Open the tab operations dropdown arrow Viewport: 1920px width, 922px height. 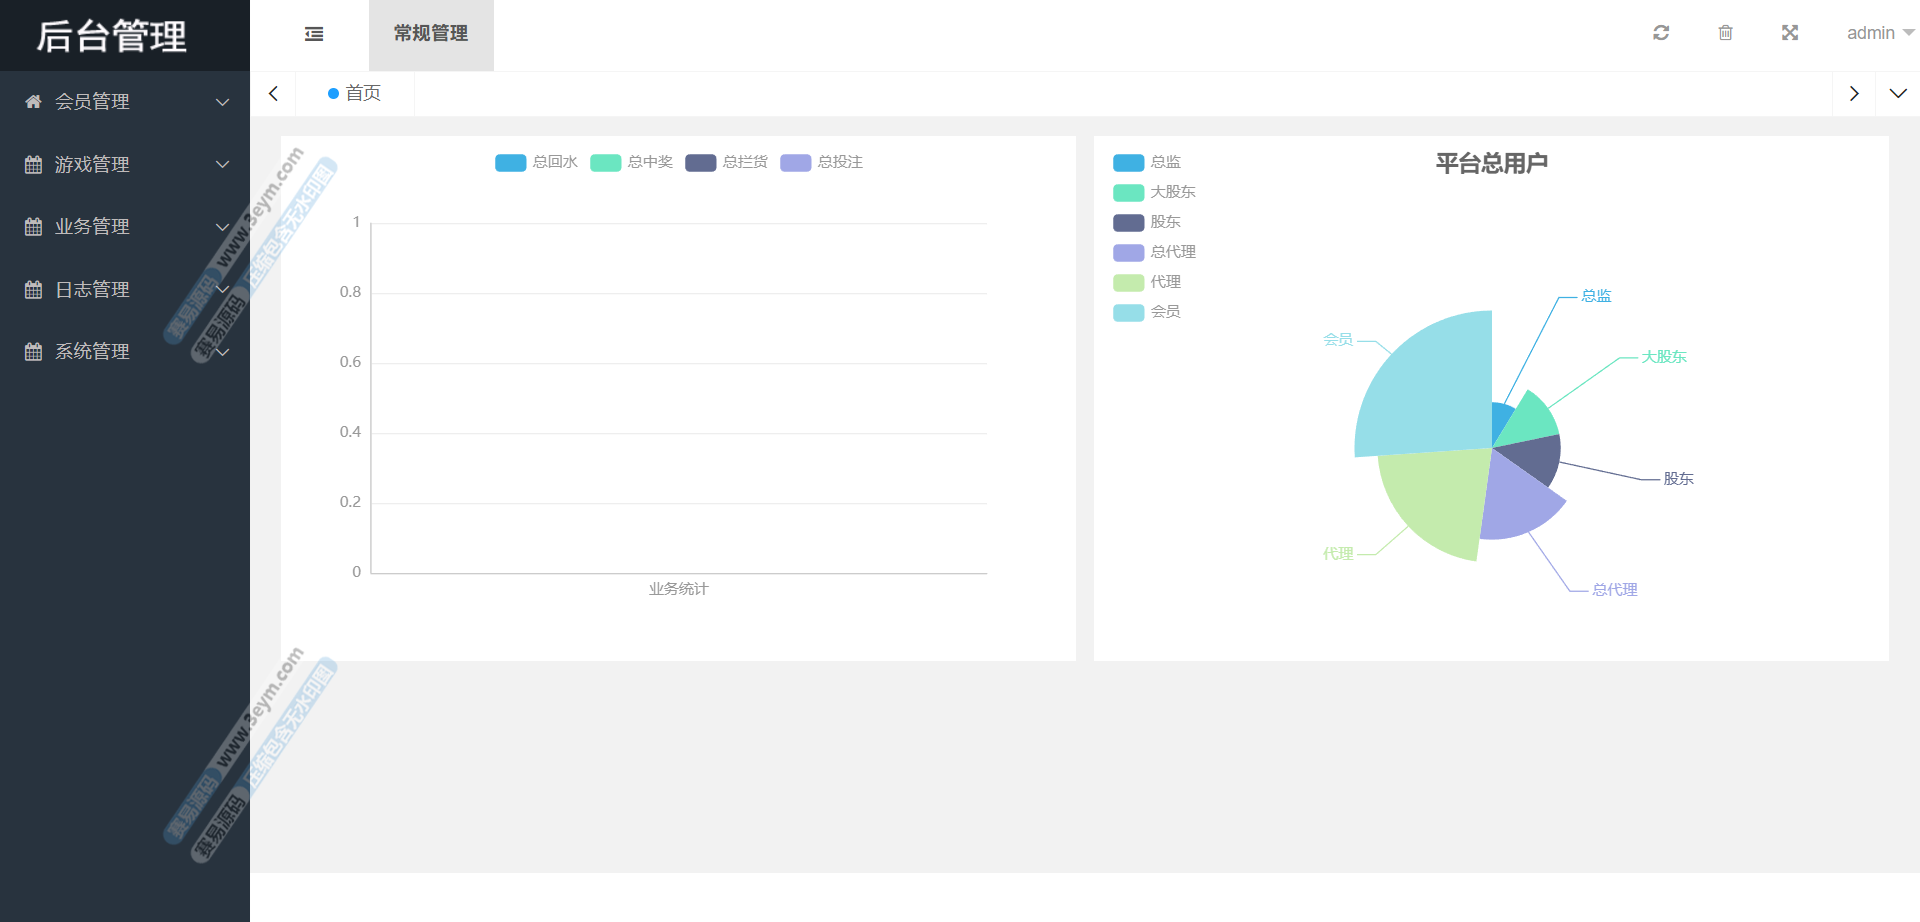tap(1897, 93)
